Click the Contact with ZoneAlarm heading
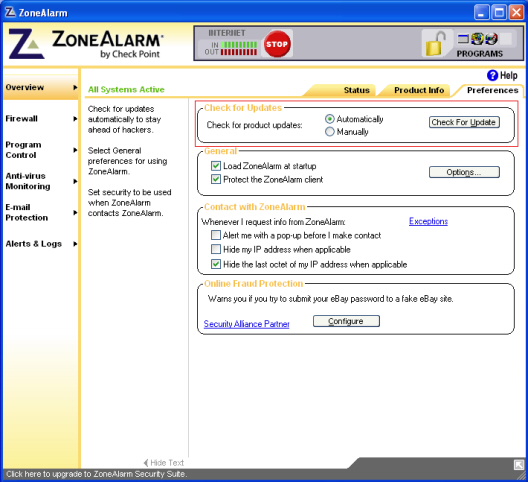The width and height of the screenshot is (528, 482). [255, 207]
